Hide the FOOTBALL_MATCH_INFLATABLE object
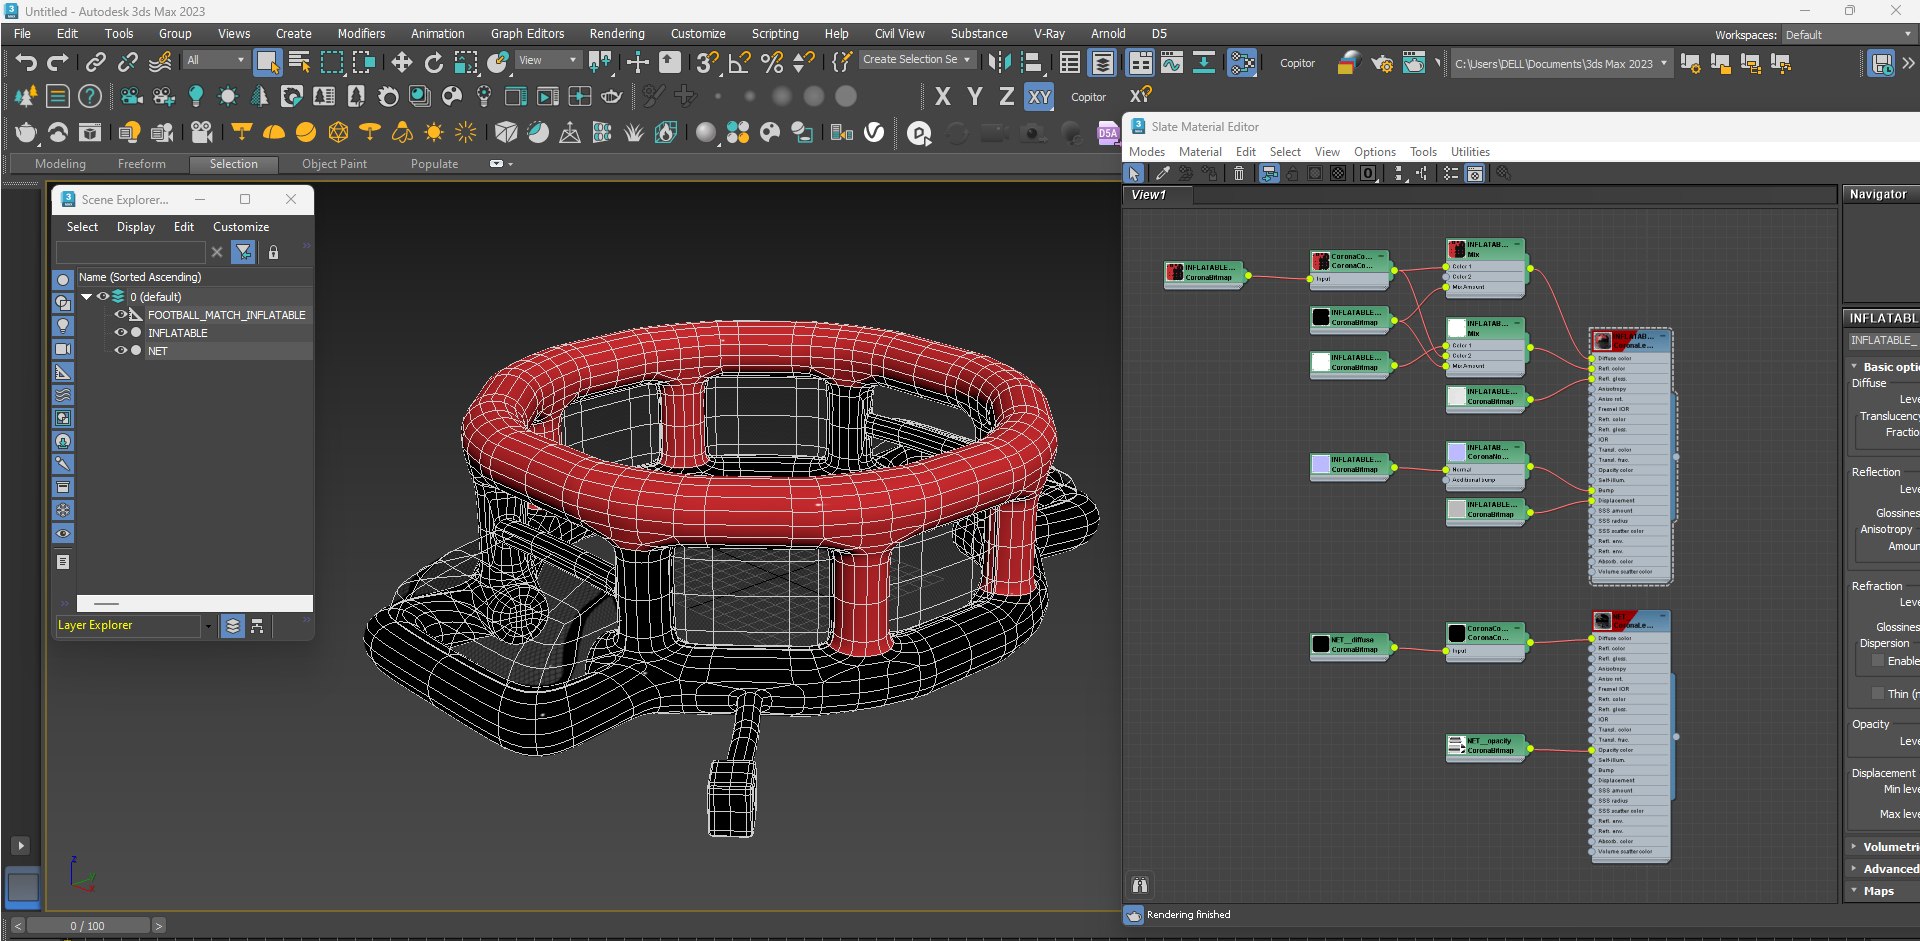The image size is (1920, 941). (121, 315)
